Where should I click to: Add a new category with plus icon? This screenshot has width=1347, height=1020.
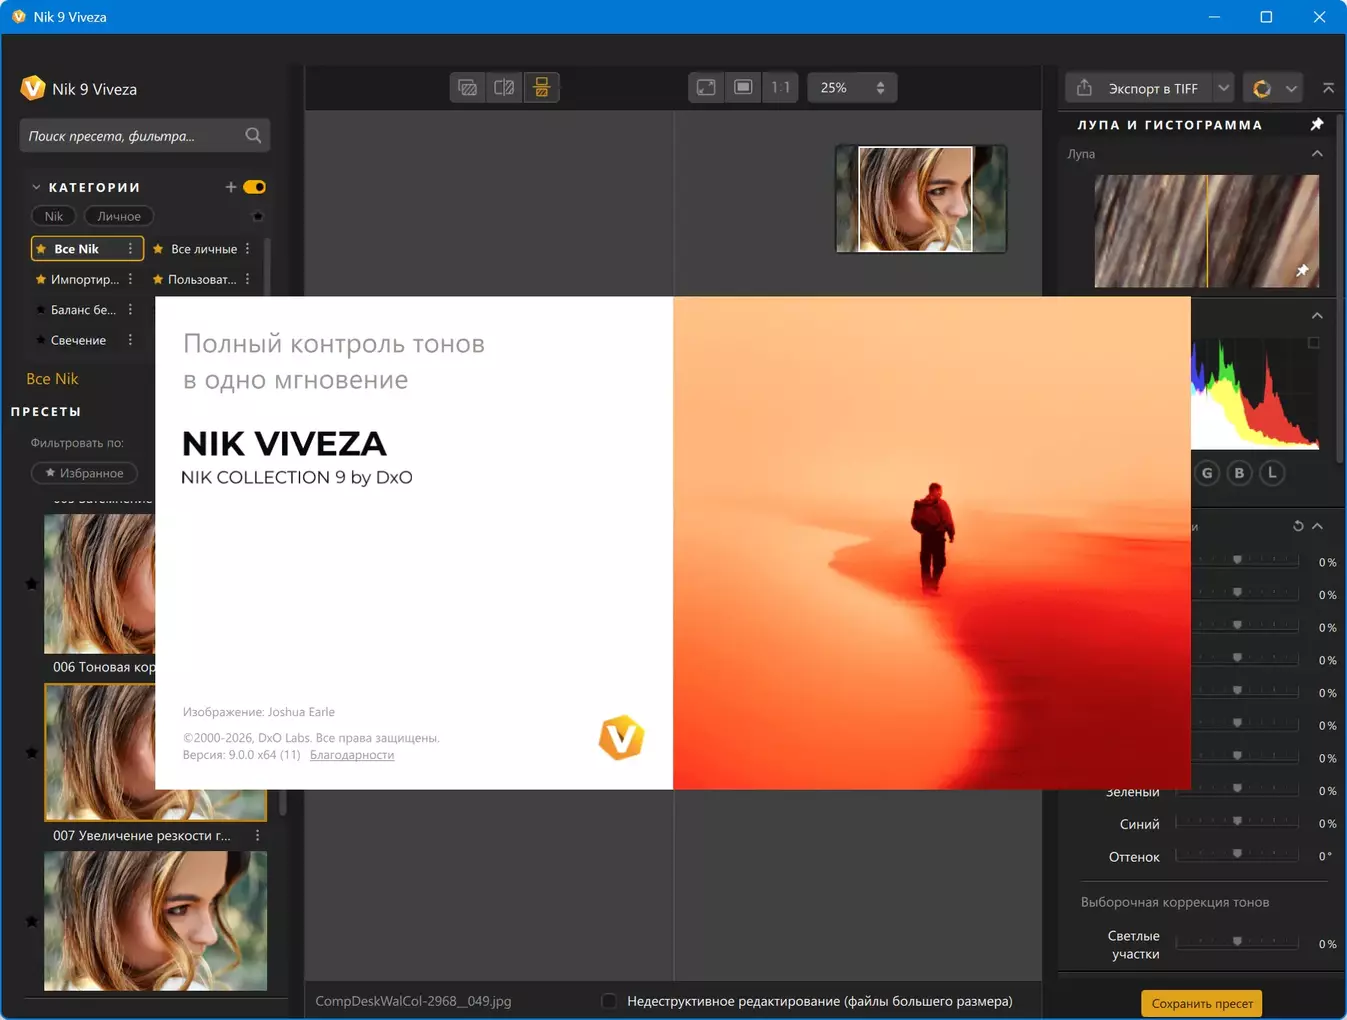231,187
